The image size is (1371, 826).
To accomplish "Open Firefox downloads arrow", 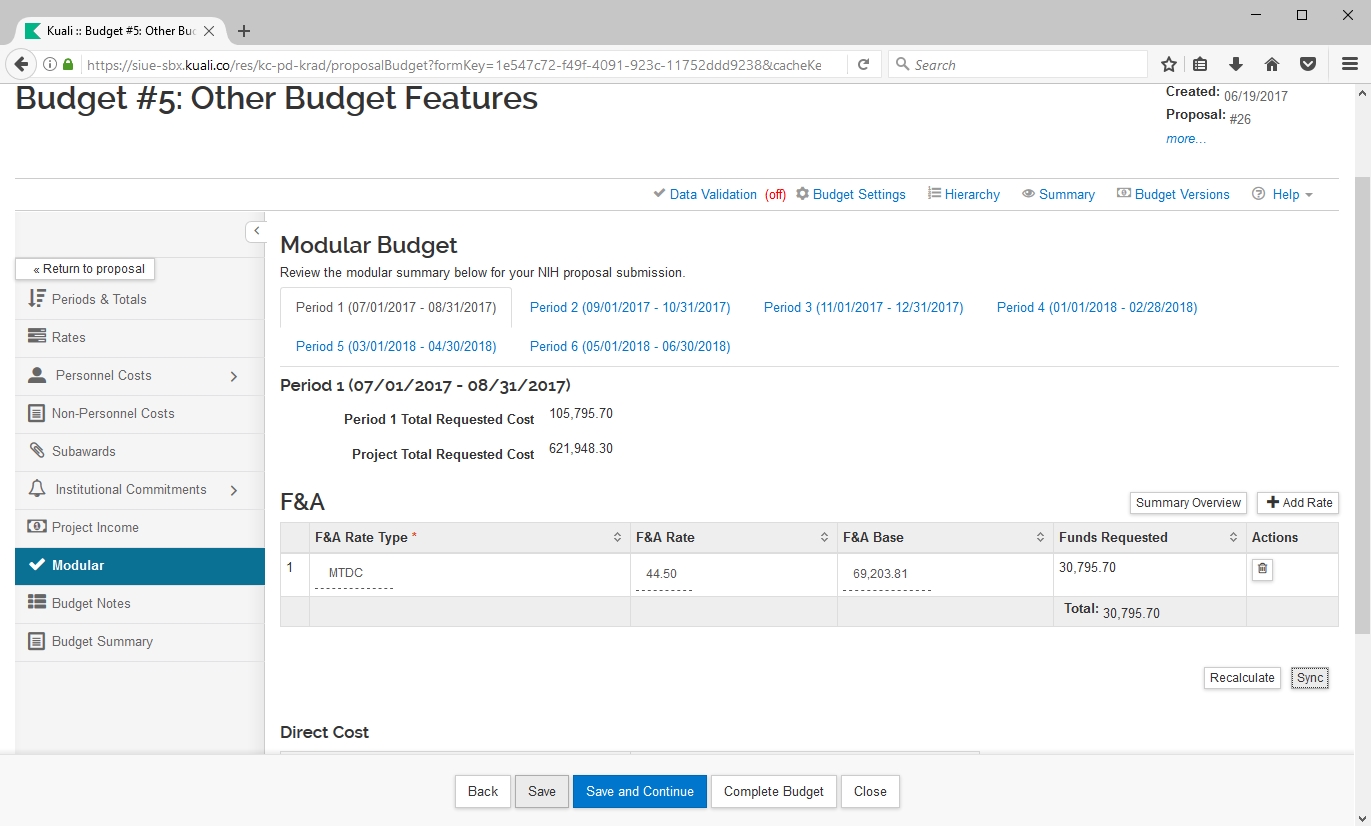I will (1236, 64).
